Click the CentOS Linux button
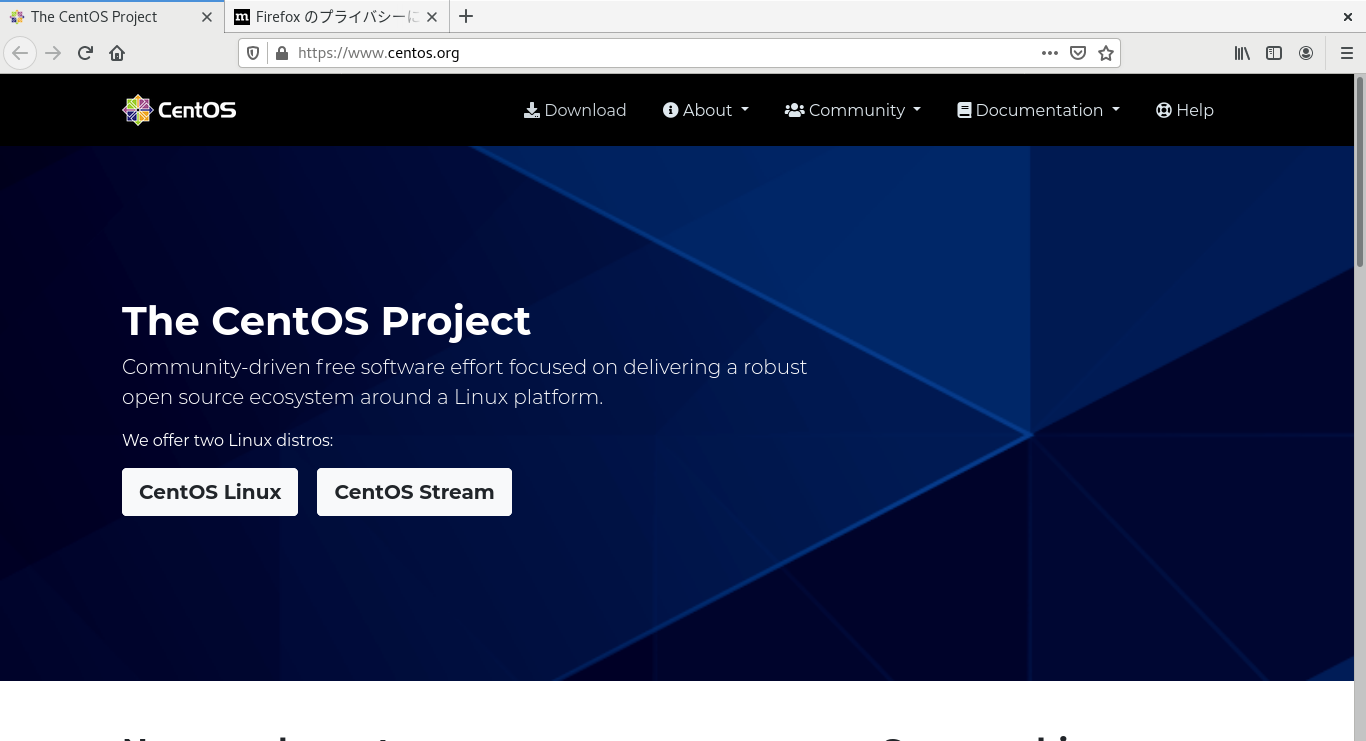 [x=210, y=492]
